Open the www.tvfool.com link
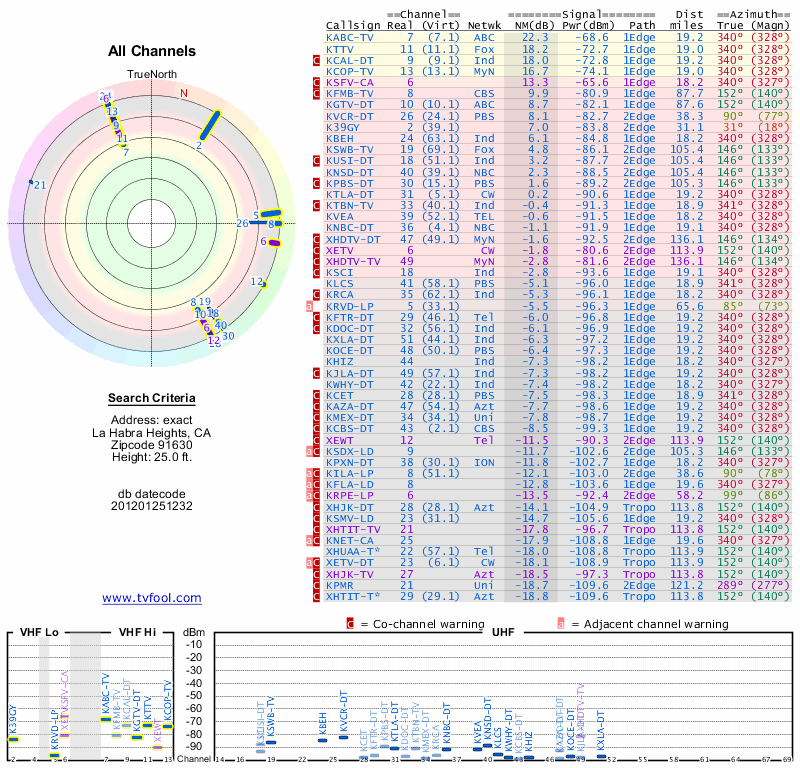Screen dimensions: 800x768 click(152, 598)
